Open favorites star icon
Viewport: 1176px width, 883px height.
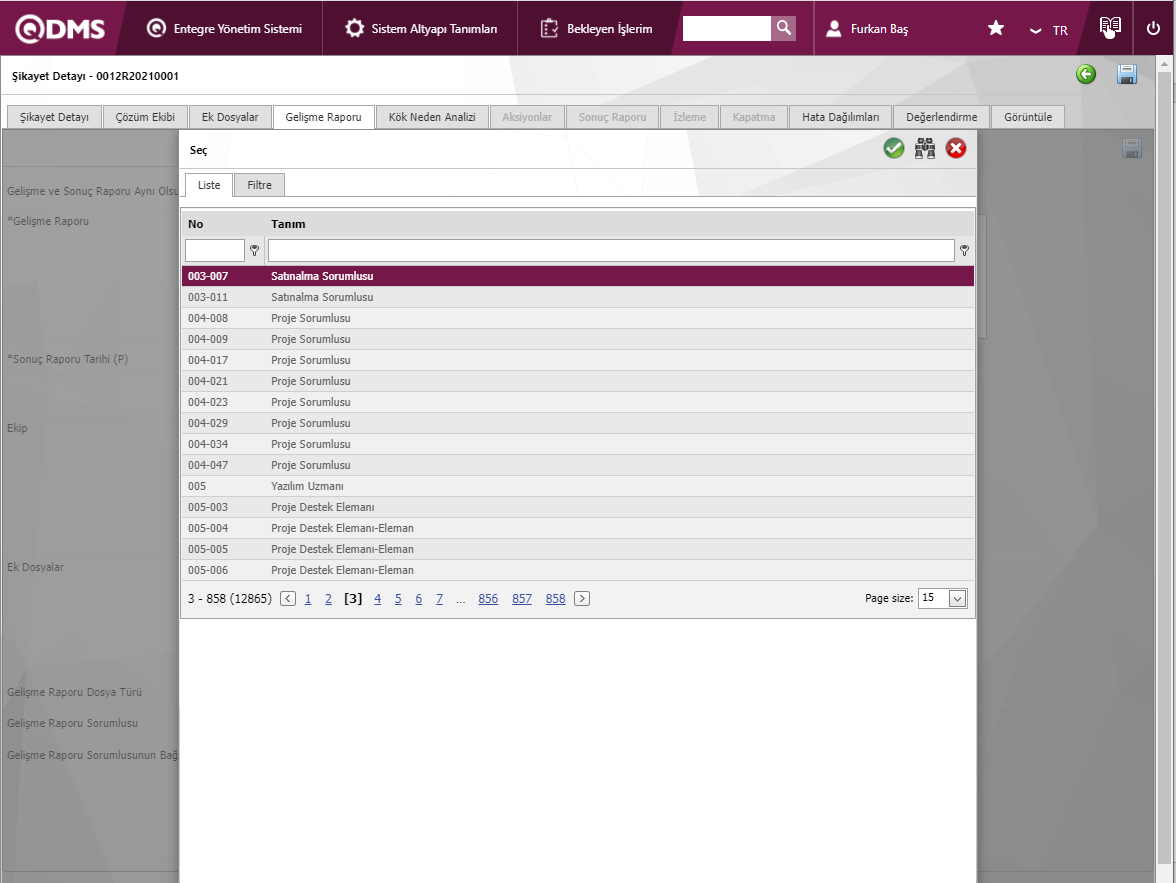pyautogui.click(x=995, y=29)
